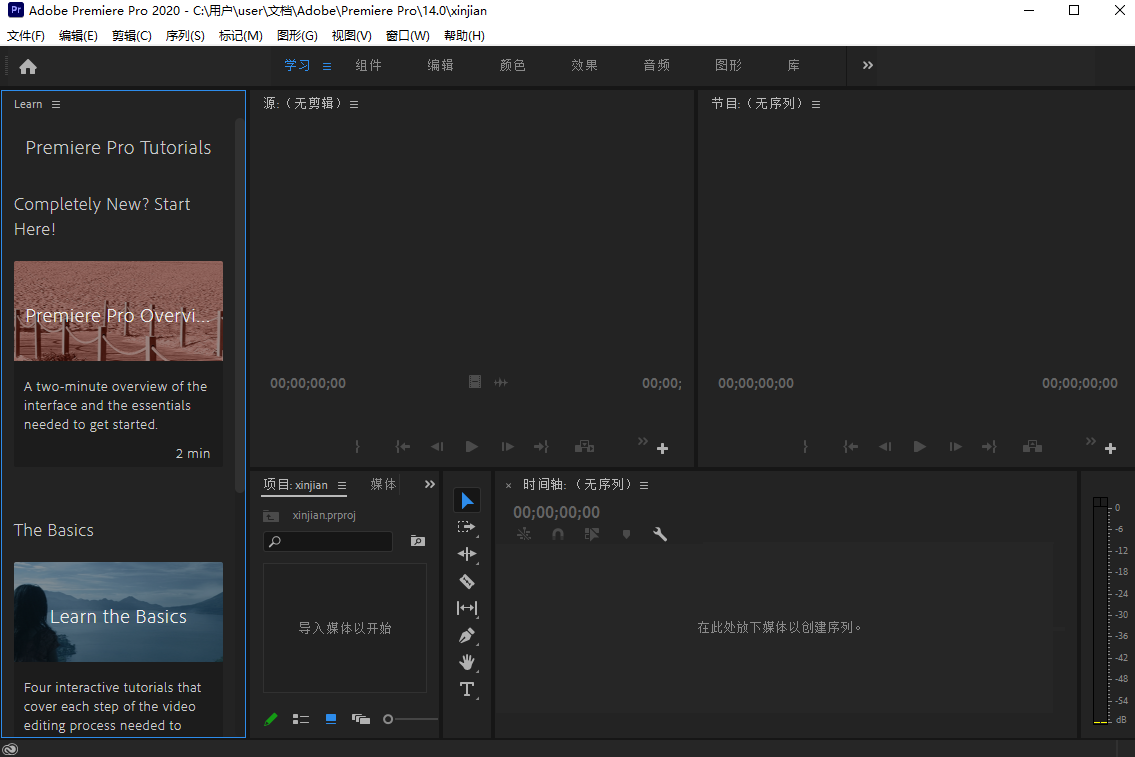Screen dimensions: 1135x757
Task: Go to In point in Program monitor
Action: click(x=851, y=447)
